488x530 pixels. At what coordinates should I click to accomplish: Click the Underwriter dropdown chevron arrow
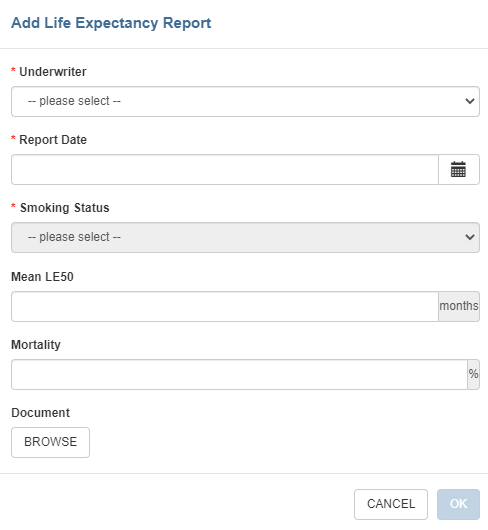(x=470, y=101)
